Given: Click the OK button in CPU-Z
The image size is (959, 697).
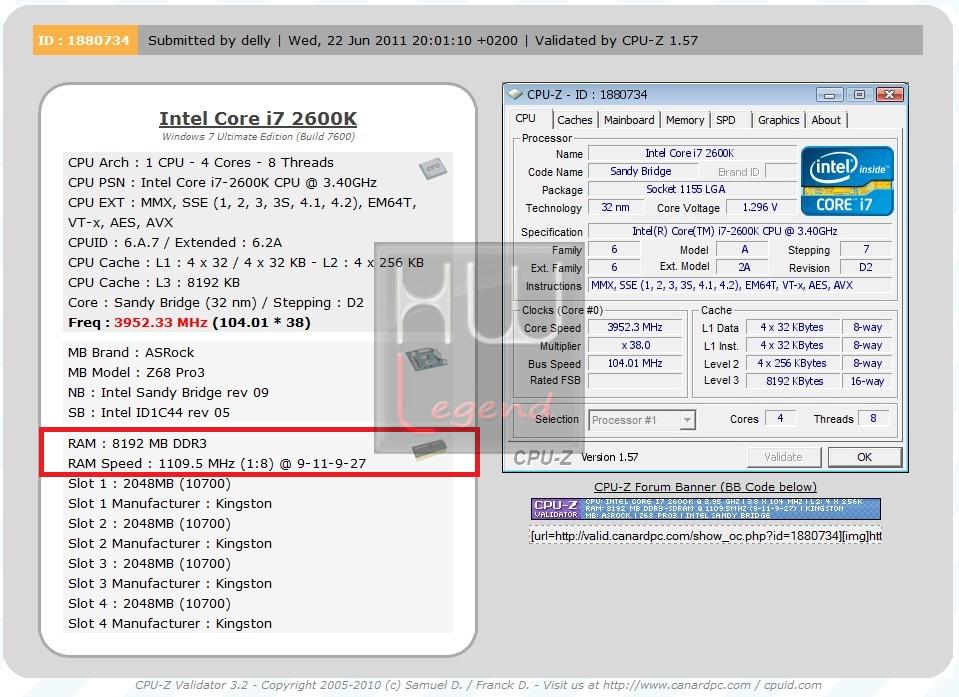Looking at the screenshot, I should [x=864, y=457].
